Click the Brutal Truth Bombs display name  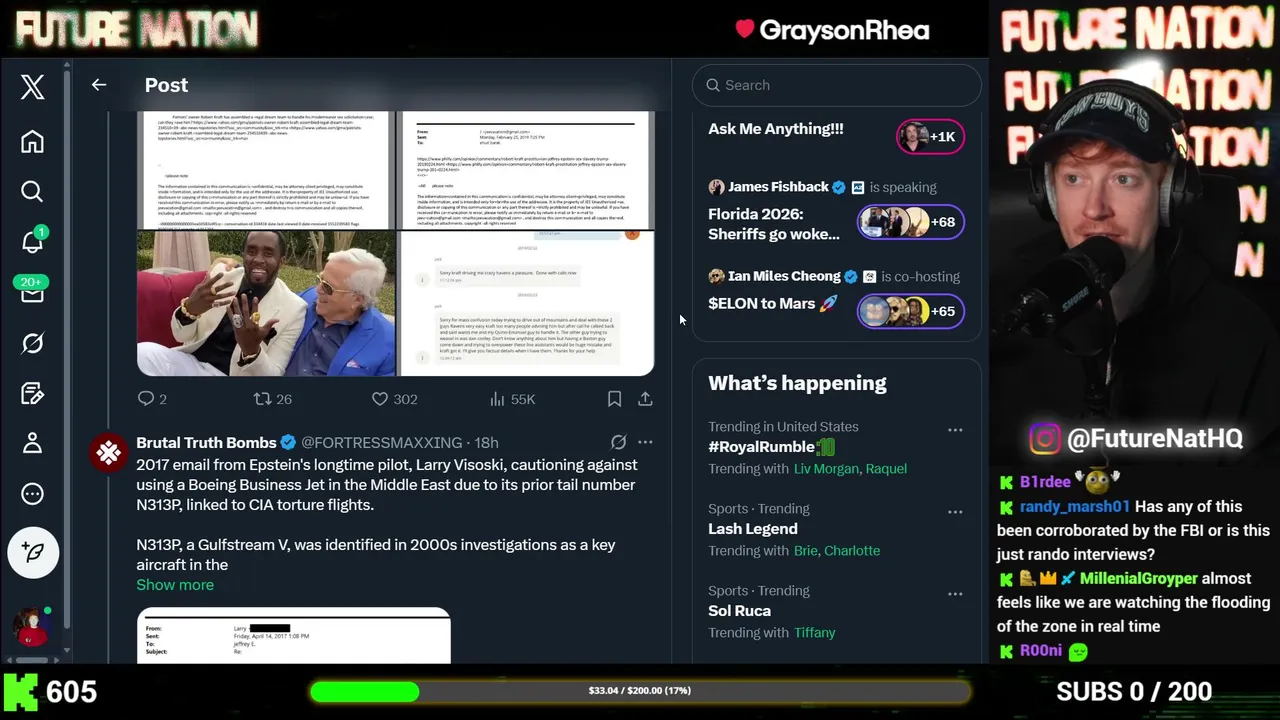[206, 442]
